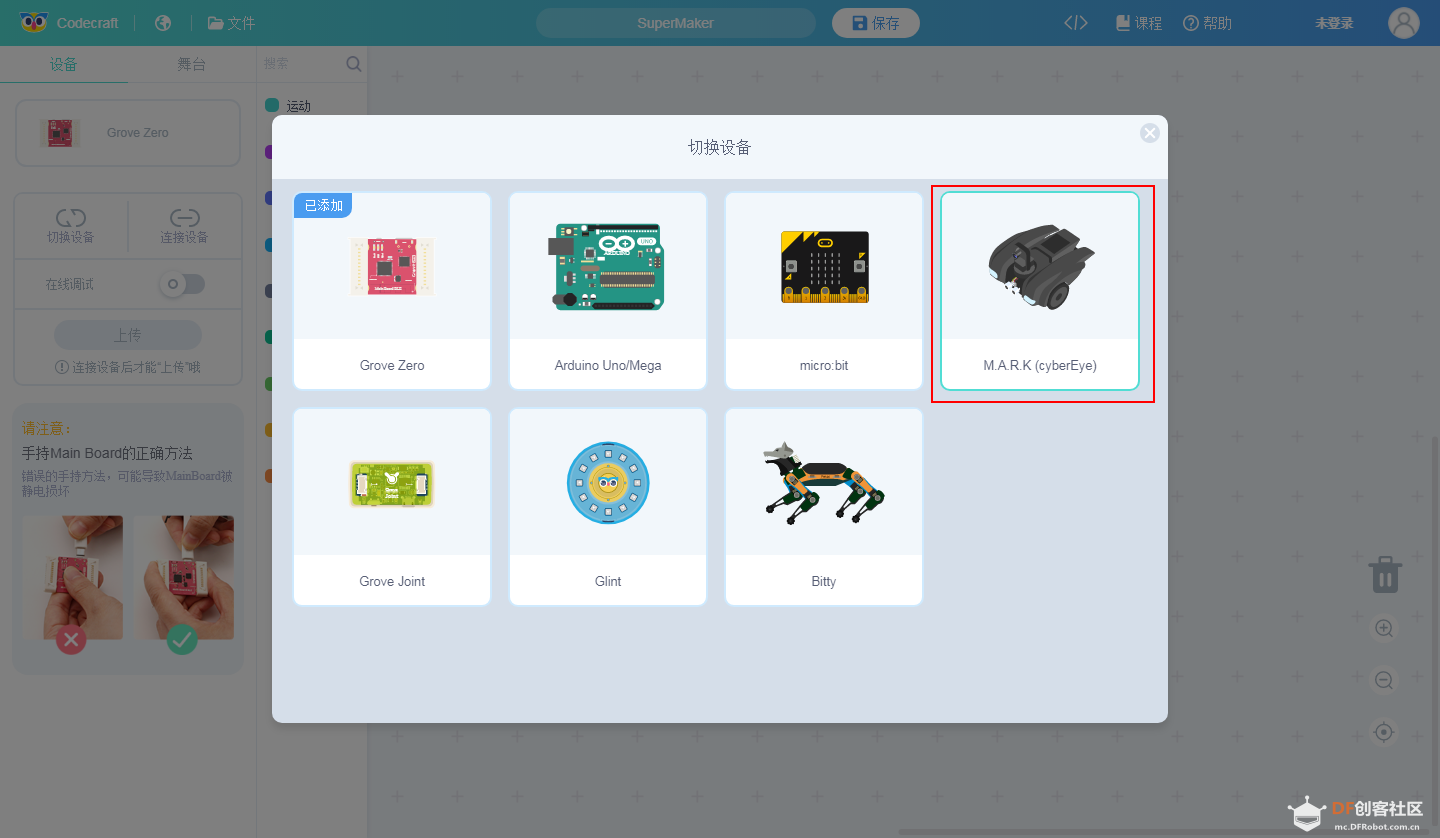Click the zoom in icon
1440x838 pixels.
(1384, 628)
